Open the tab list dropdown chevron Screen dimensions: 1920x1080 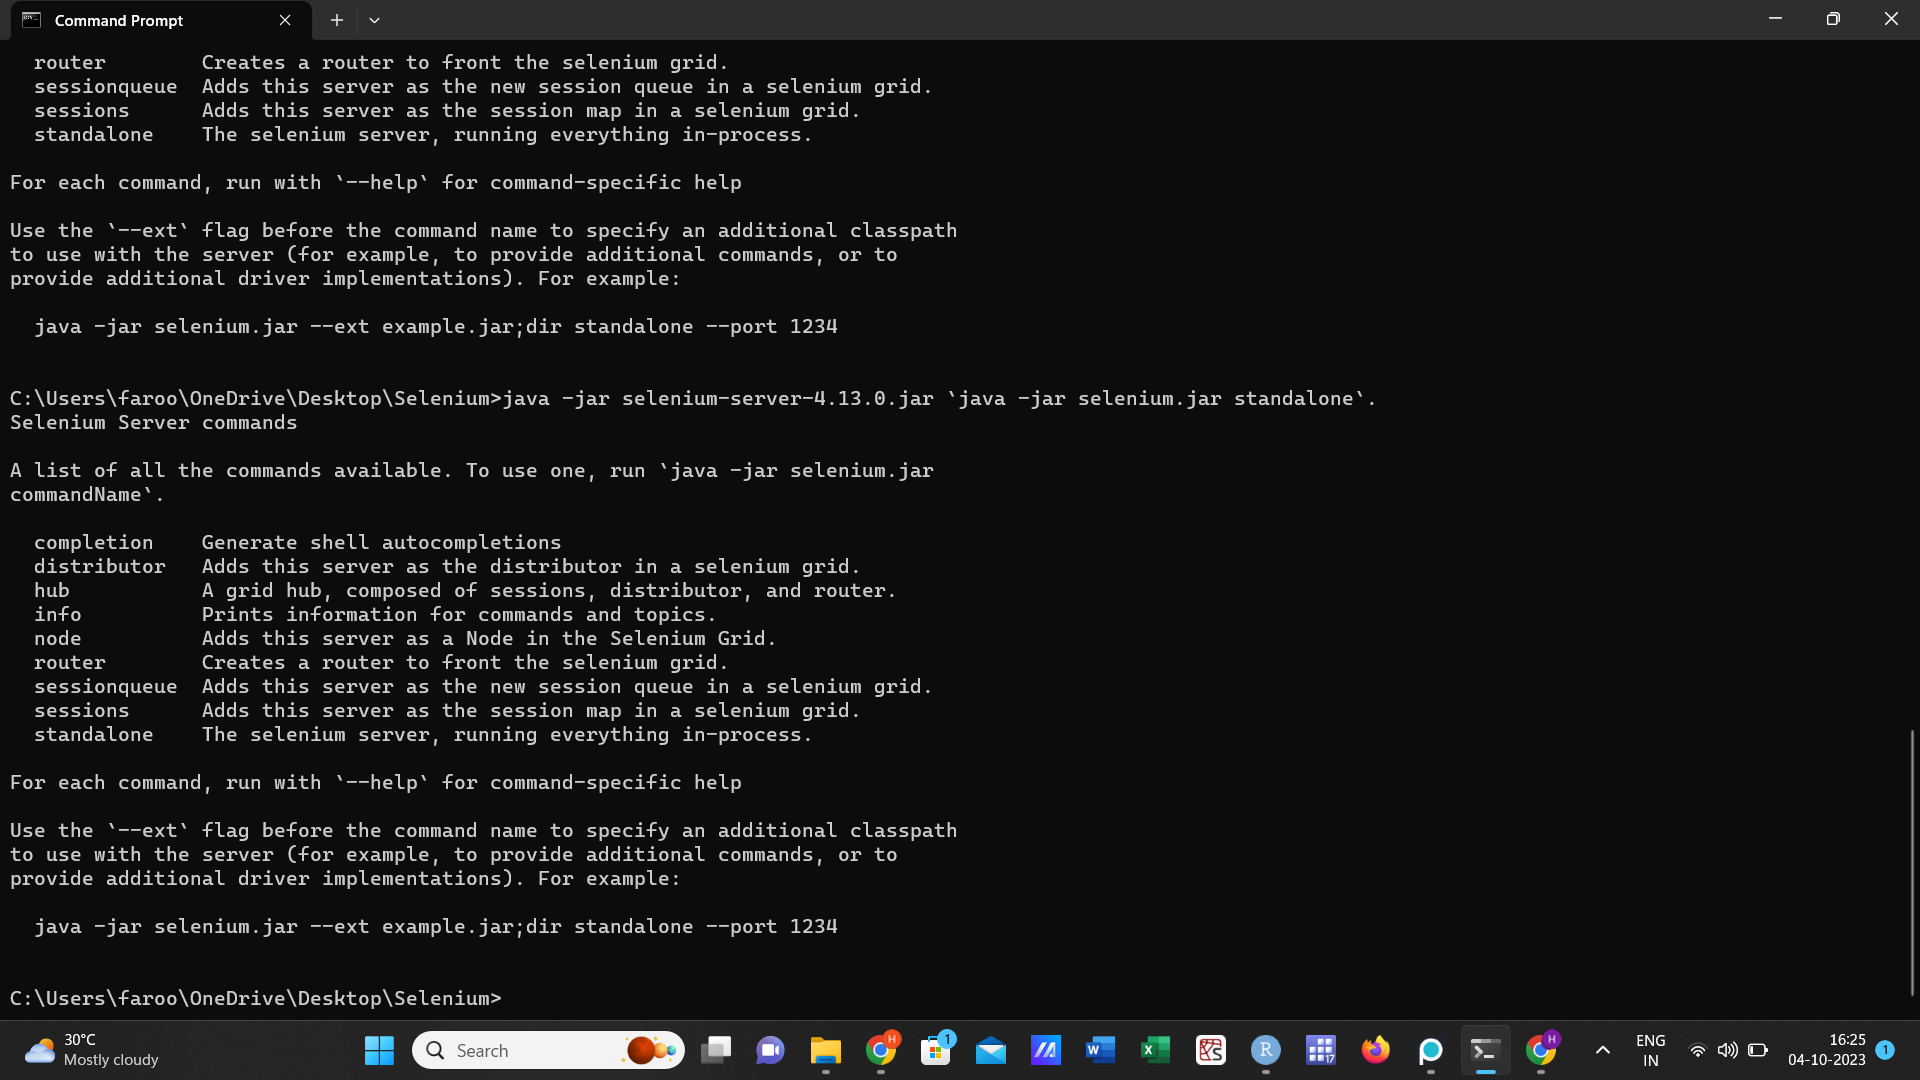(374, 20)
